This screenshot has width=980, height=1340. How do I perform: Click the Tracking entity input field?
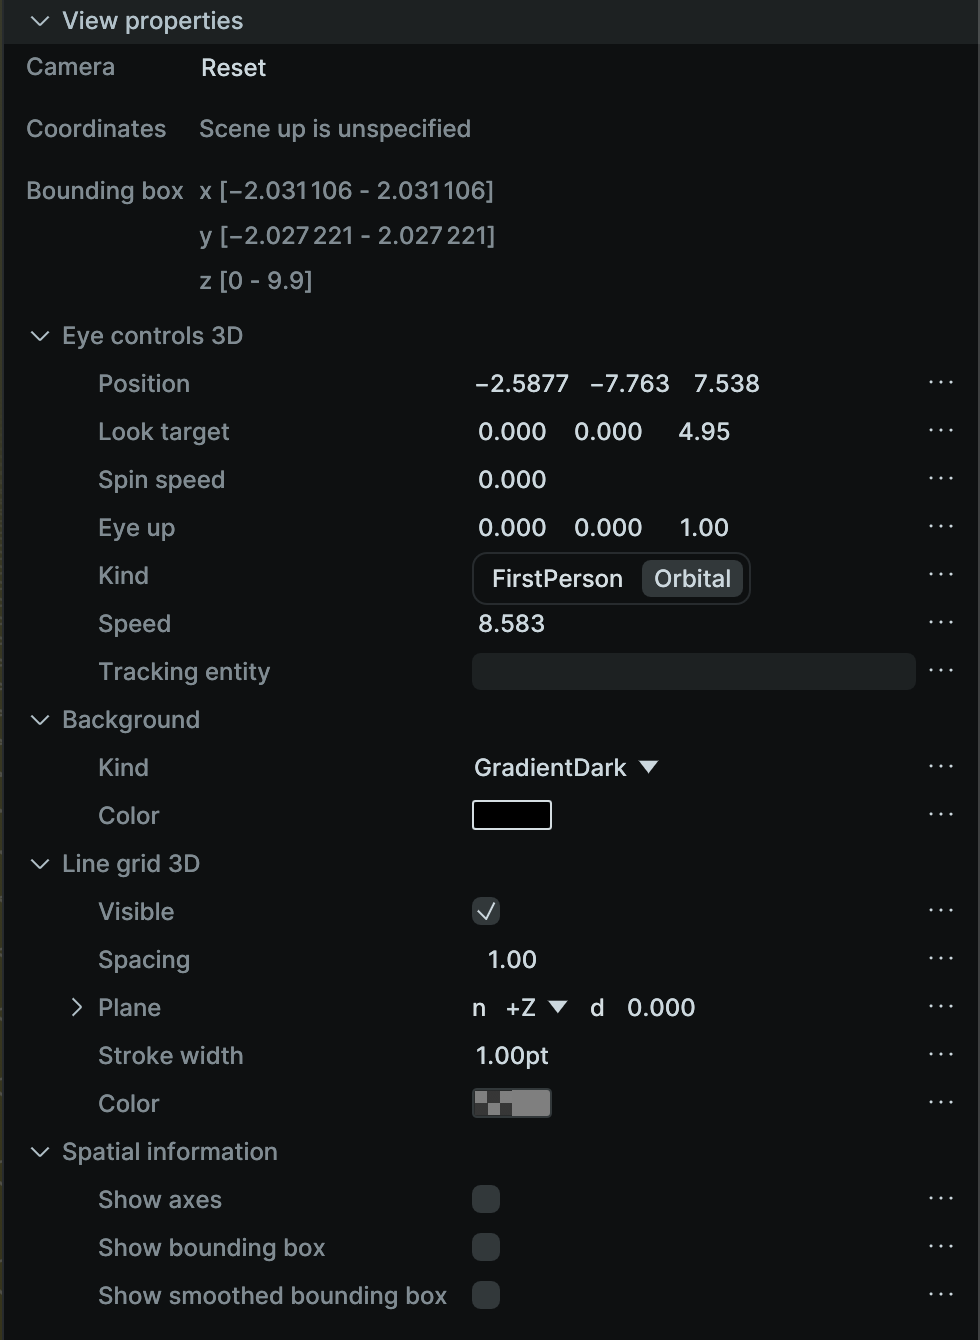pos(693,671)
